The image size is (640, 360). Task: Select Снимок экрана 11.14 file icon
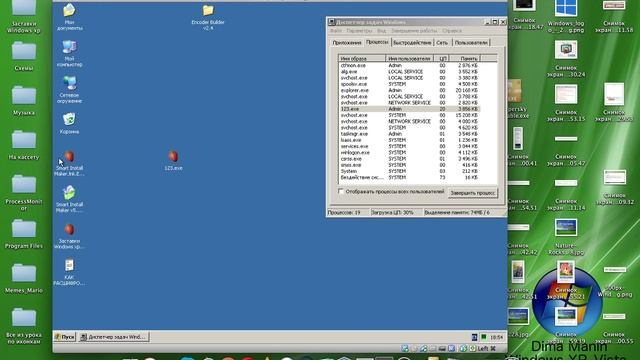click(x=566, y=183)
